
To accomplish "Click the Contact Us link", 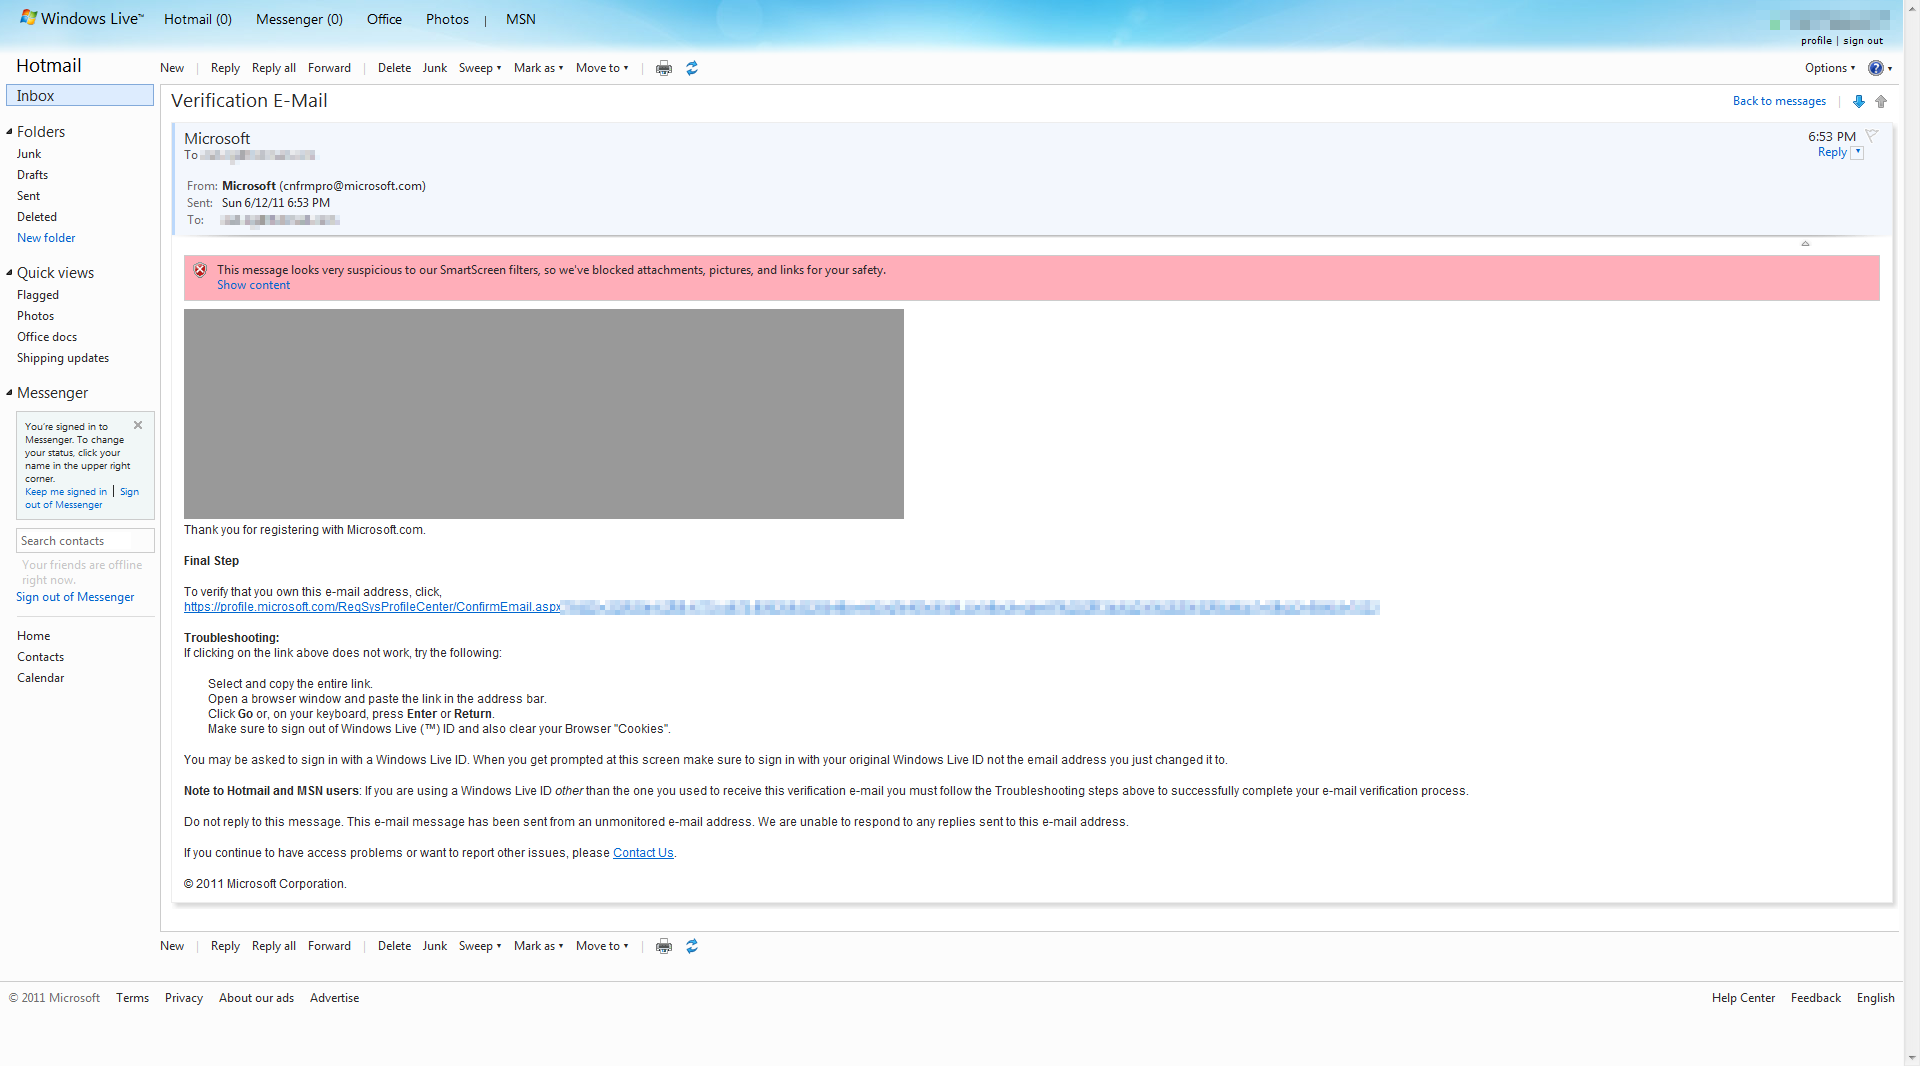I will pyautogui.click(x=643, y=853).
